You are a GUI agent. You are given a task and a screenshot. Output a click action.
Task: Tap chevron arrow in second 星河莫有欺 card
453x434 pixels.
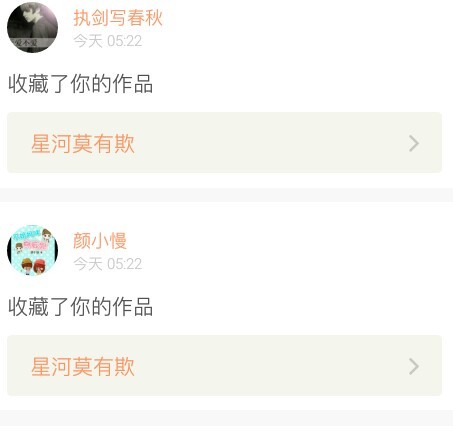[414, 367]
